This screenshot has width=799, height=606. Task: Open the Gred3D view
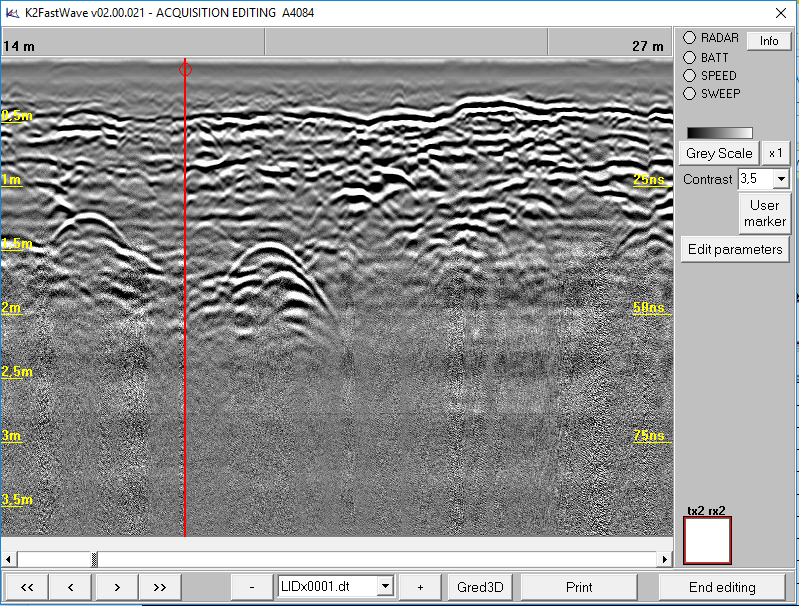[480, 587]
